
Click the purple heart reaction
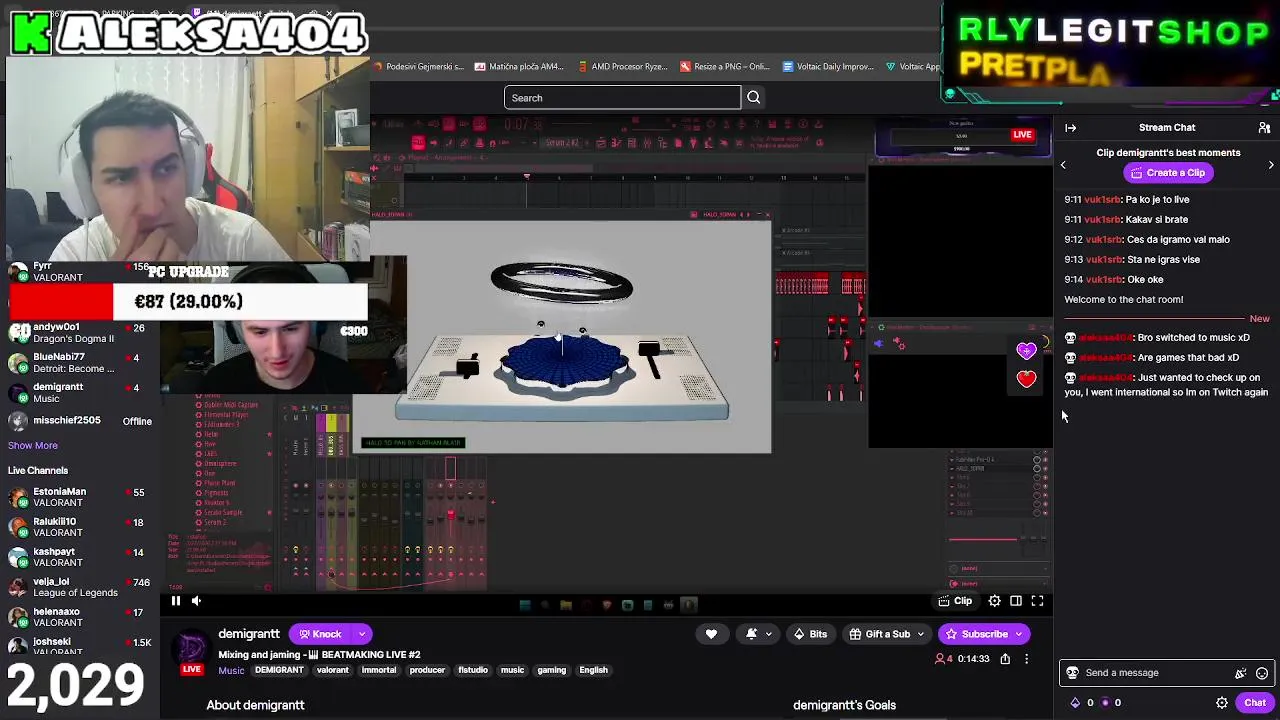point(1026,351)
